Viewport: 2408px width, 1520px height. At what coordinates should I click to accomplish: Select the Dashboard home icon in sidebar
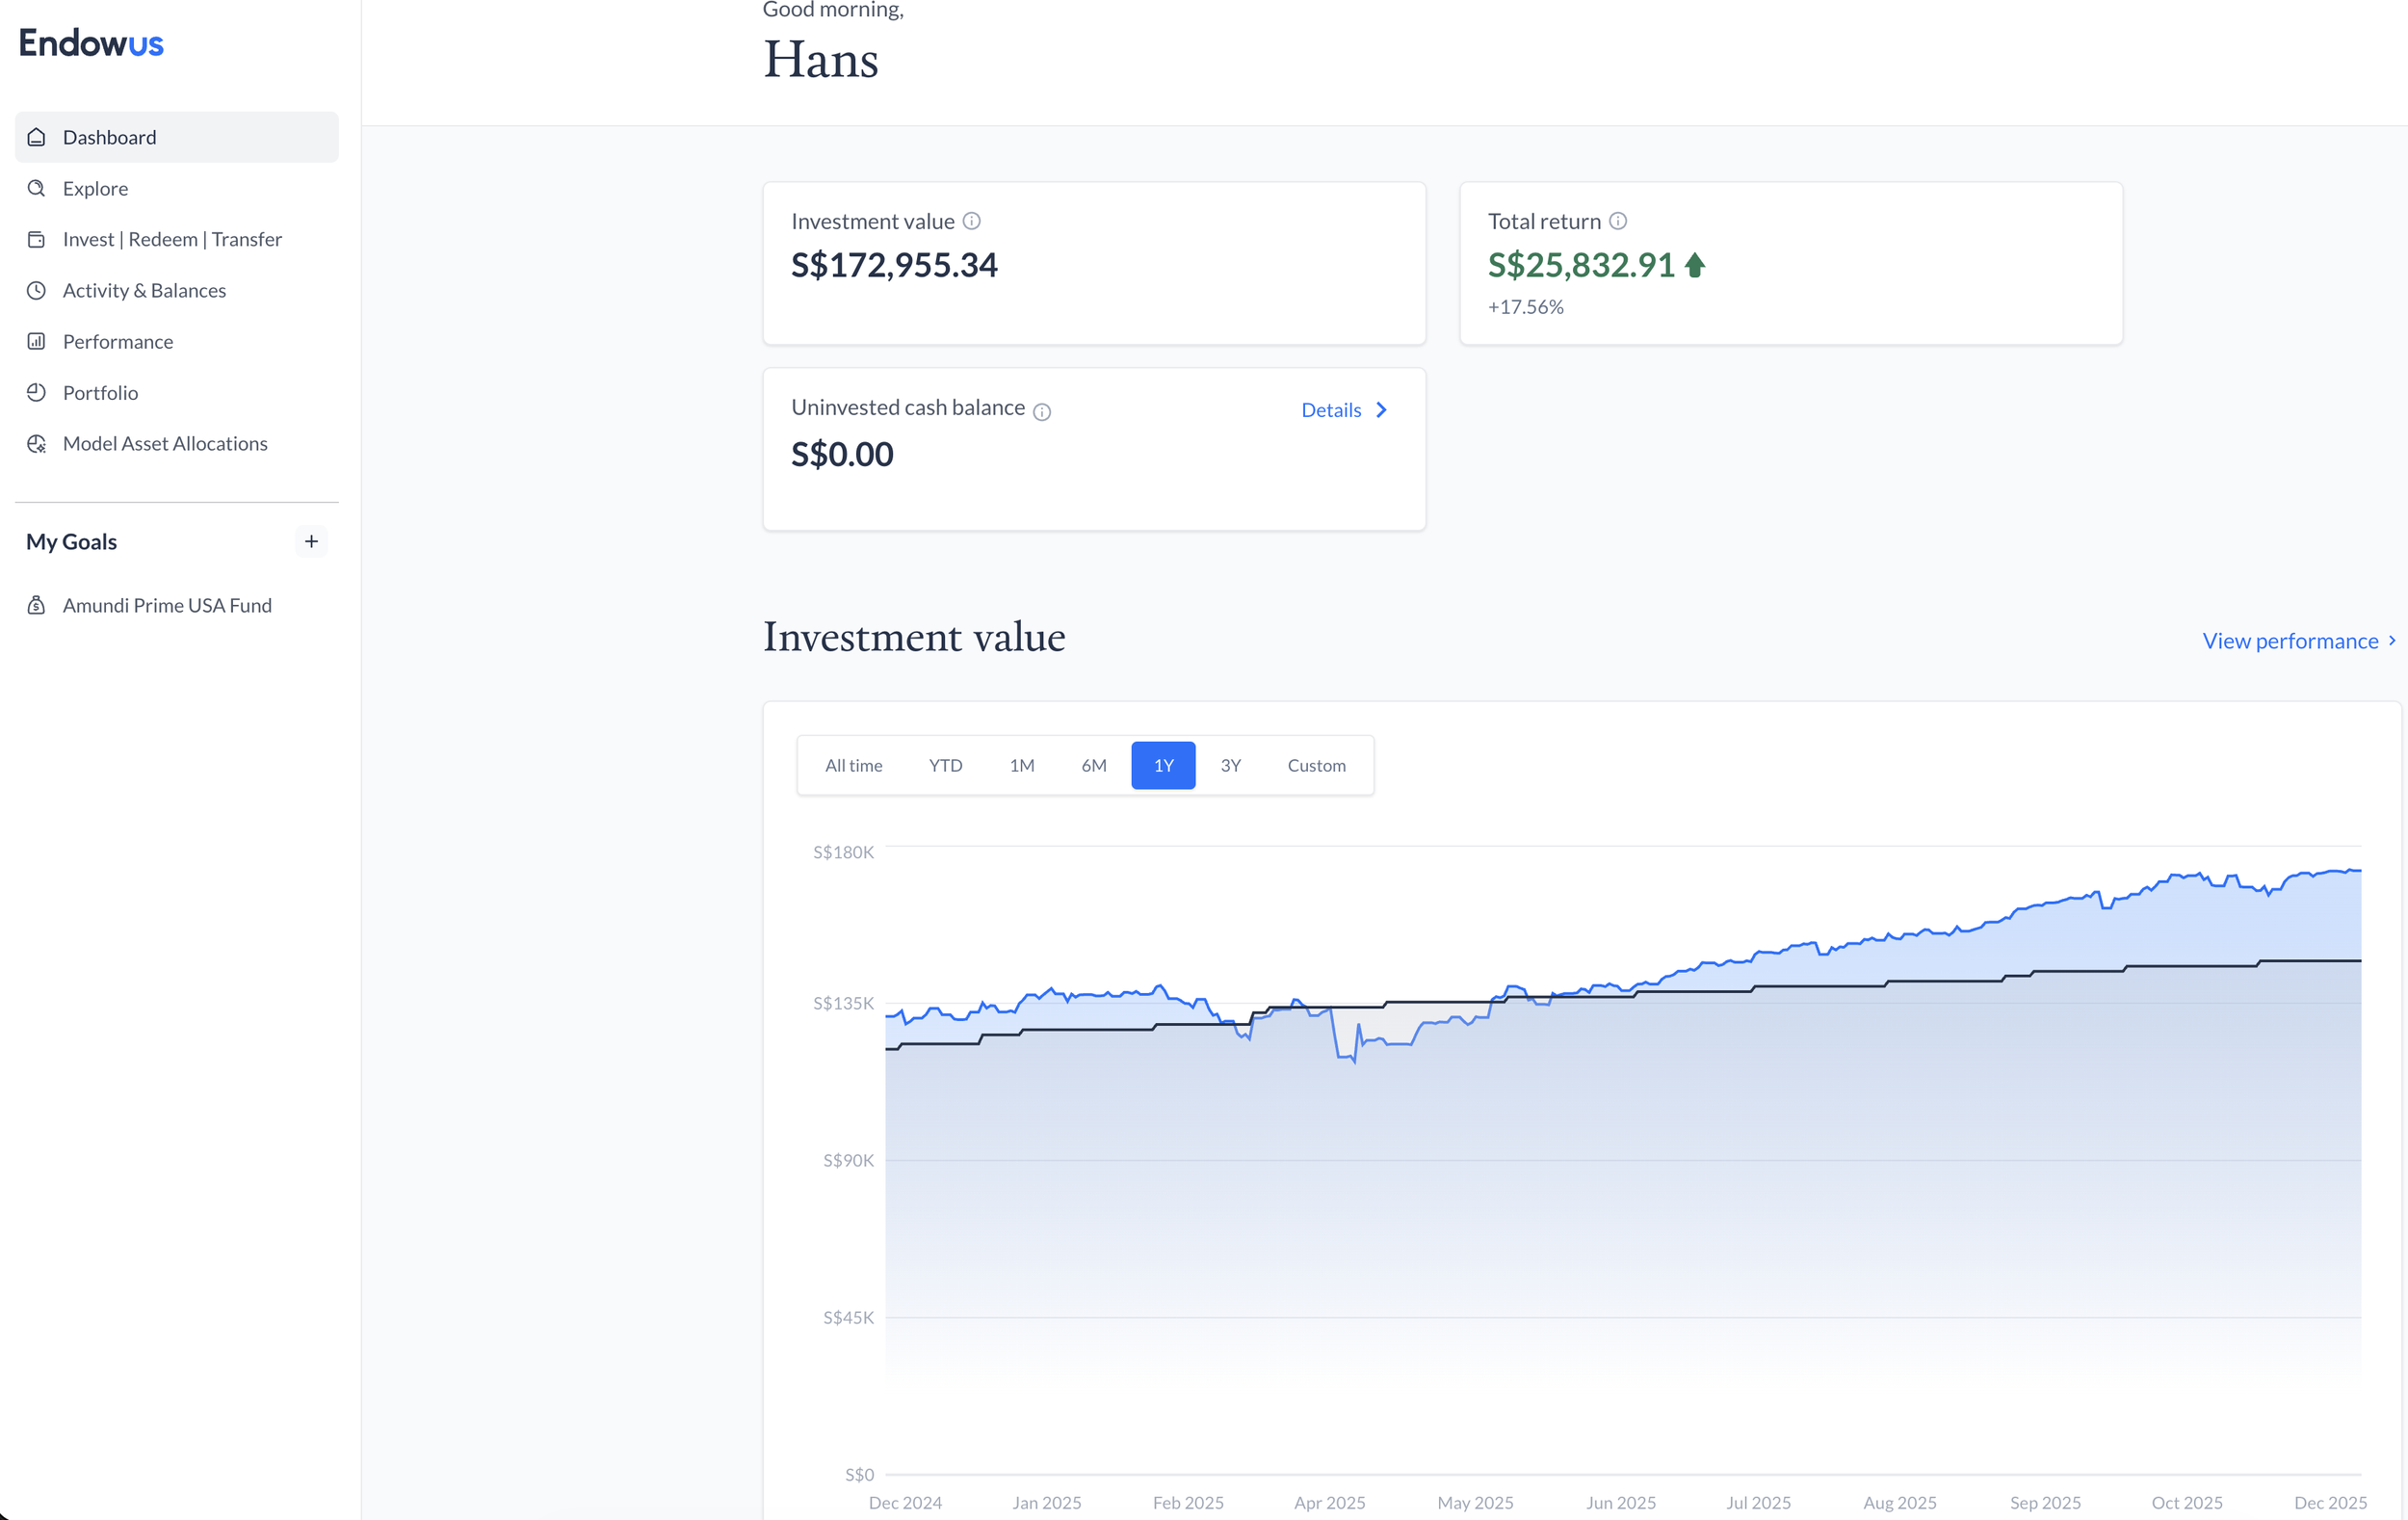coord(36,137)
